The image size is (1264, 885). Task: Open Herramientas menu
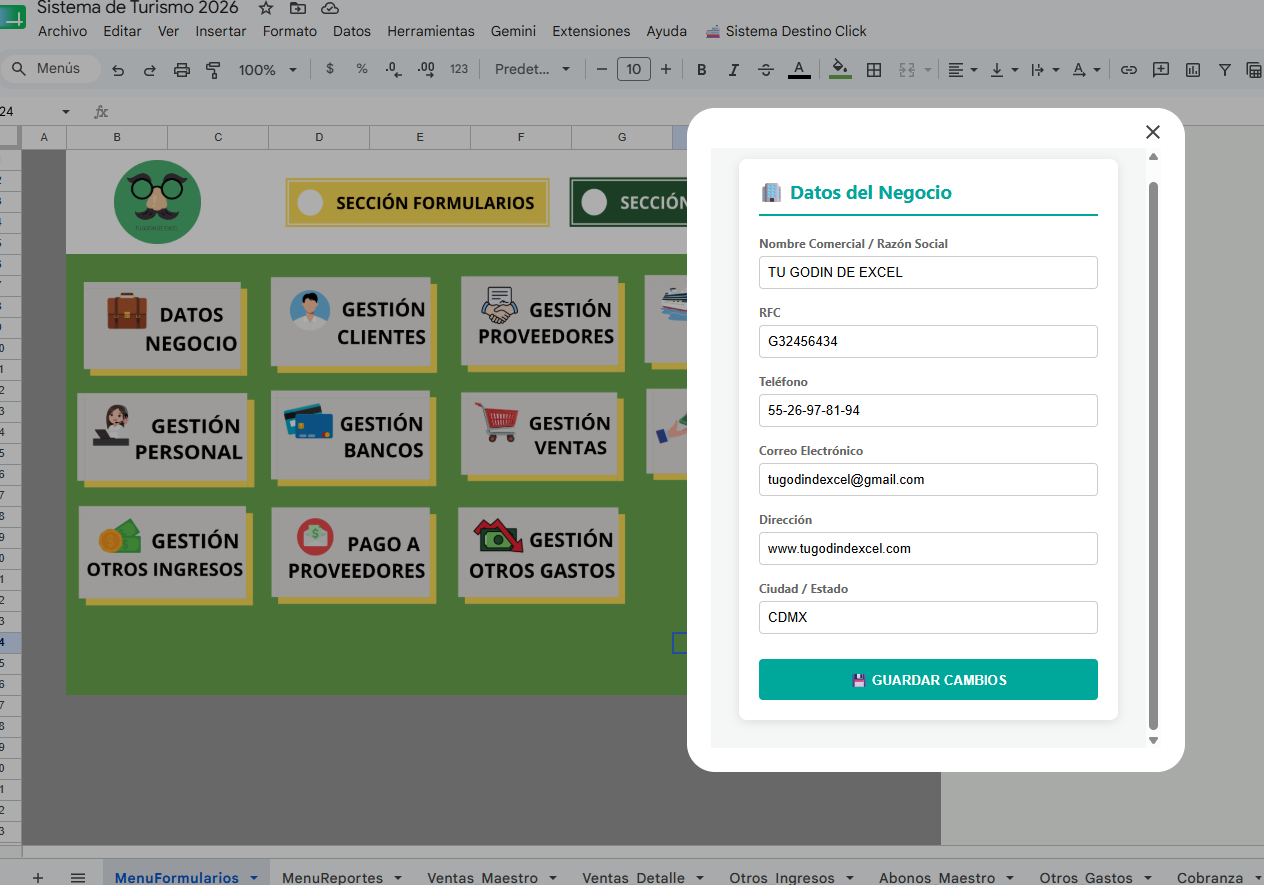point(431,31)
